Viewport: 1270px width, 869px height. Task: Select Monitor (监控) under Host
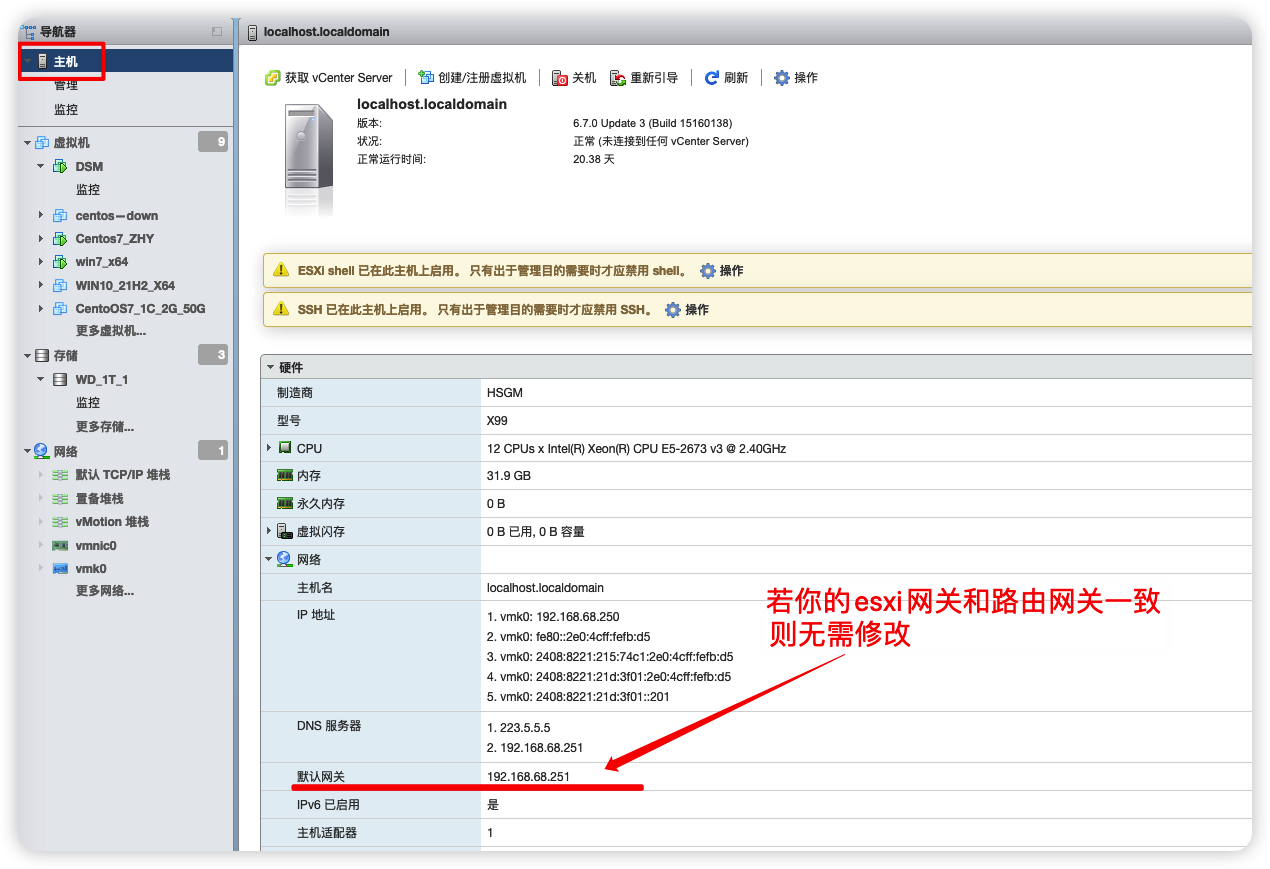(66, 110)
